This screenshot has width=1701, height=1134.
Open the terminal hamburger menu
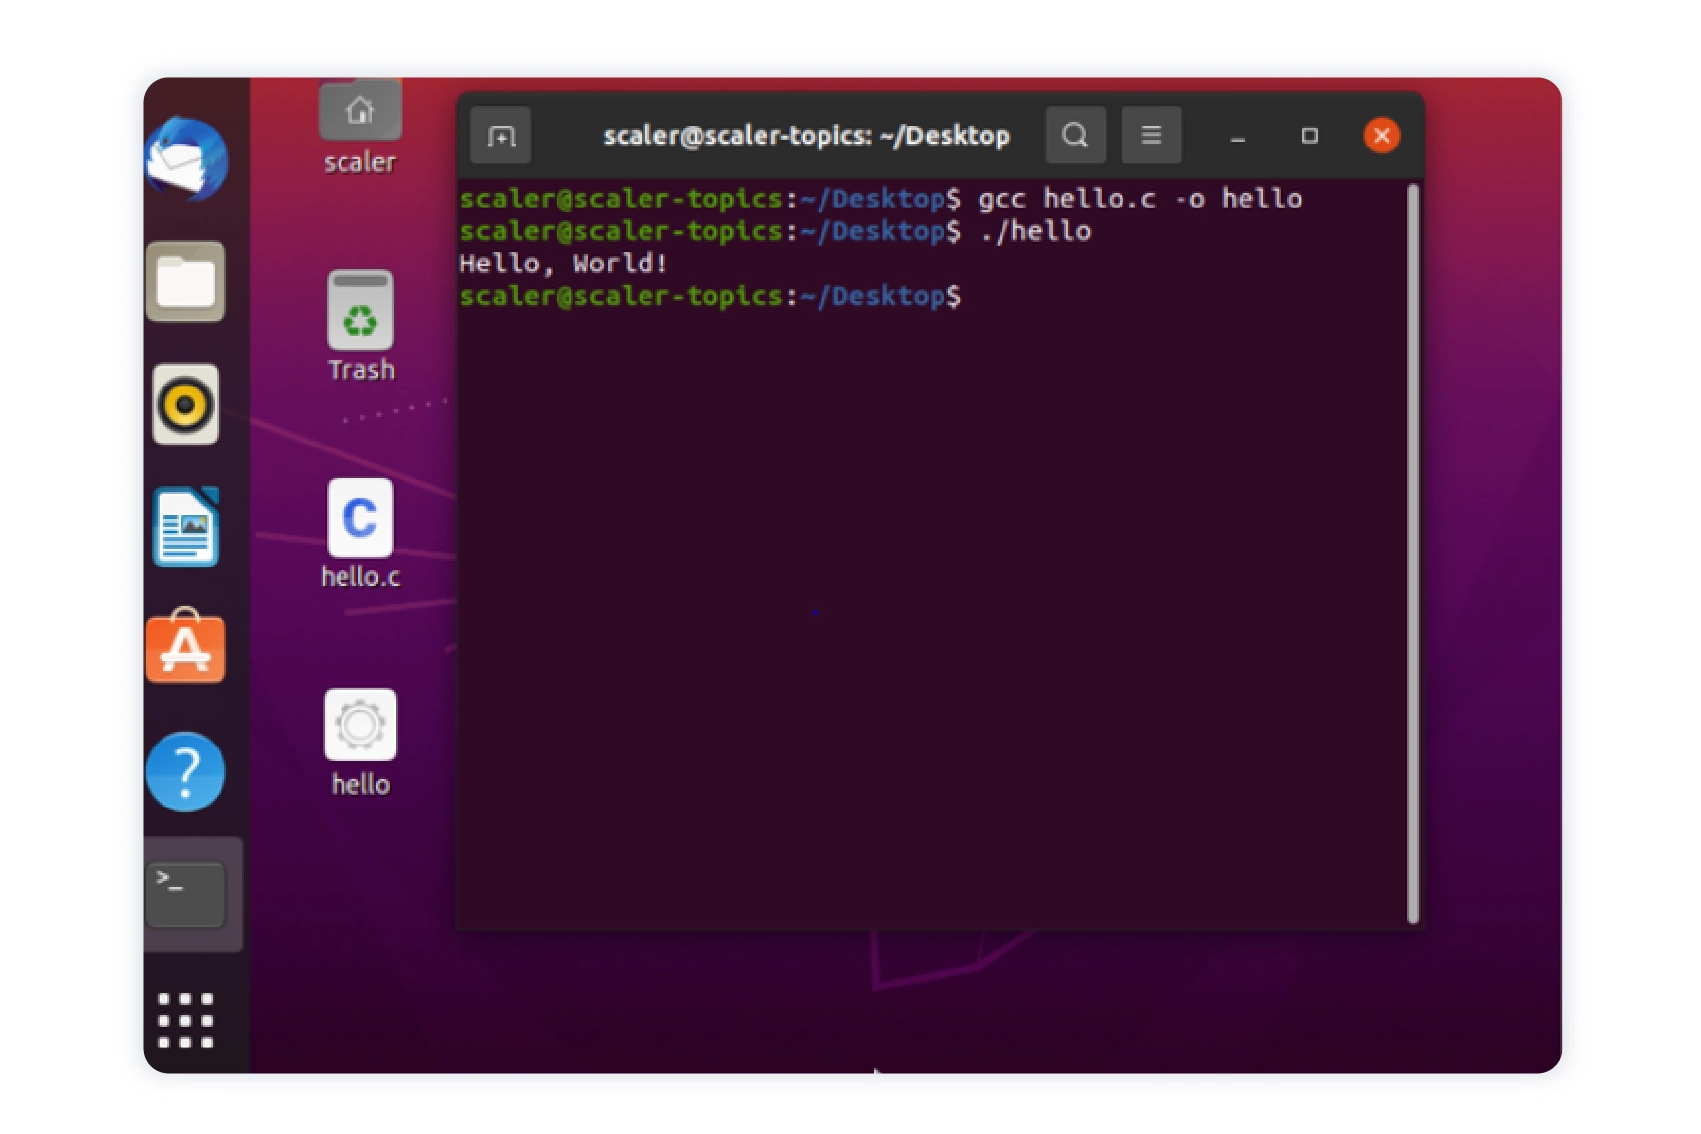click(x=1152, y=135)
